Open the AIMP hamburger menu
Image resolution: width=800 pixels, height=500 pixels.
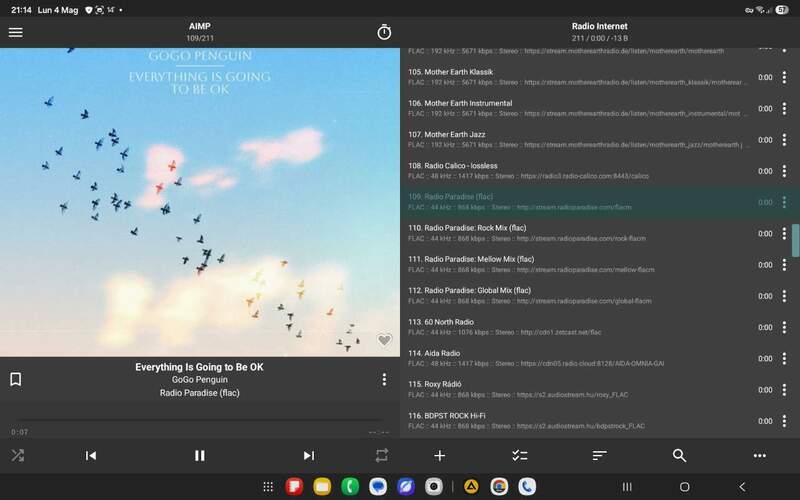pyautogui.click(x=15, y=32)
